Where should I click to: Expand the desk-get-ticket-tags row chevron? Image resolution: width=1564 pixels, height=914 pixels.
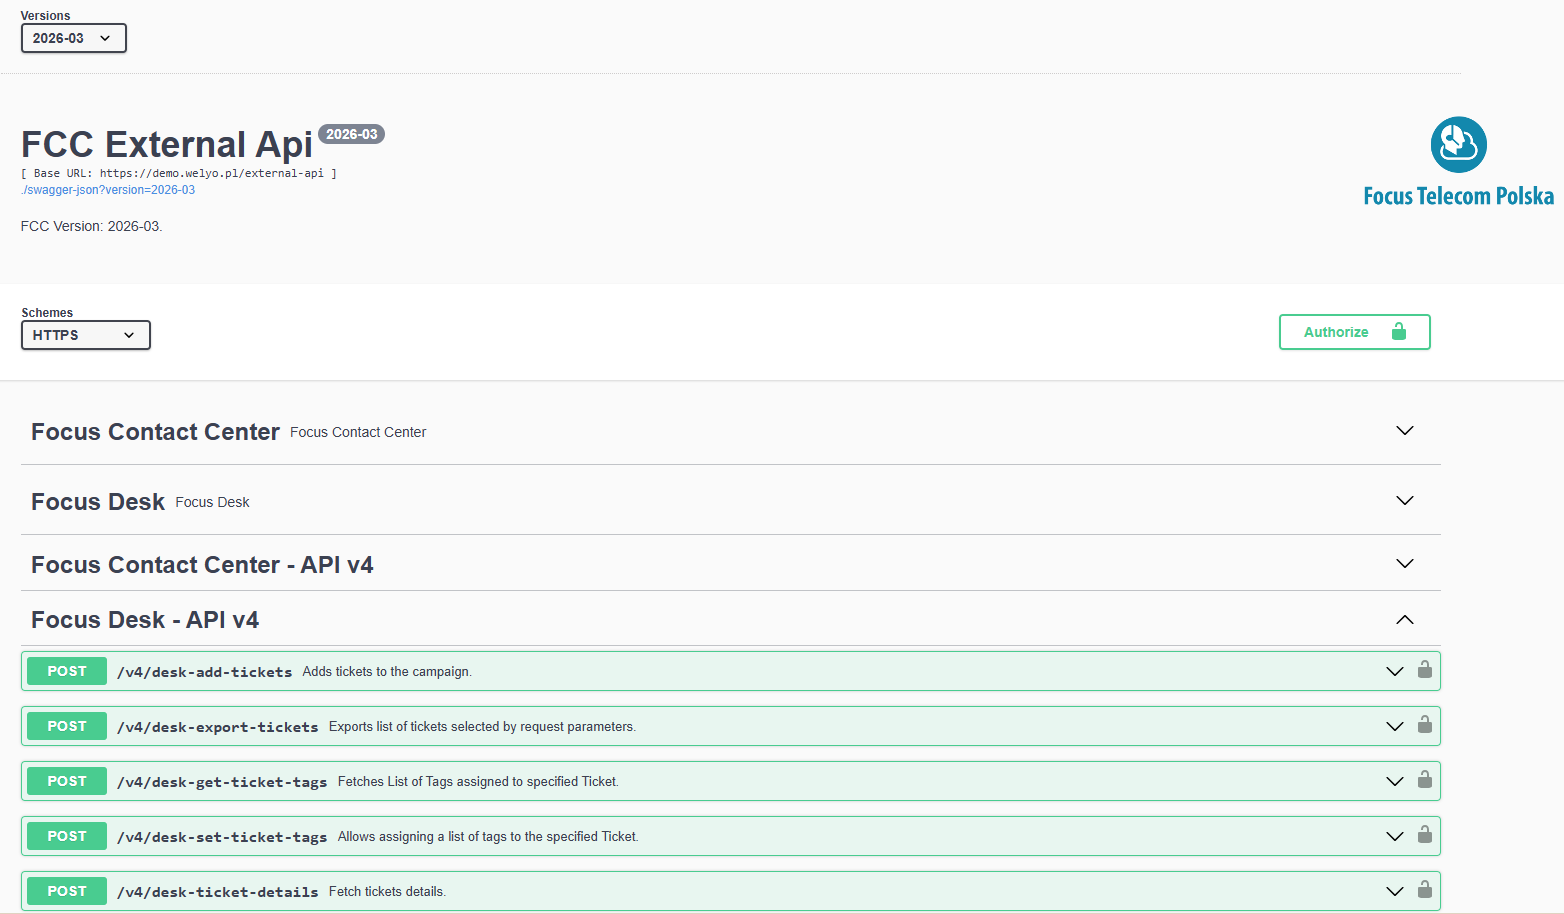[x=1394, y=781]
